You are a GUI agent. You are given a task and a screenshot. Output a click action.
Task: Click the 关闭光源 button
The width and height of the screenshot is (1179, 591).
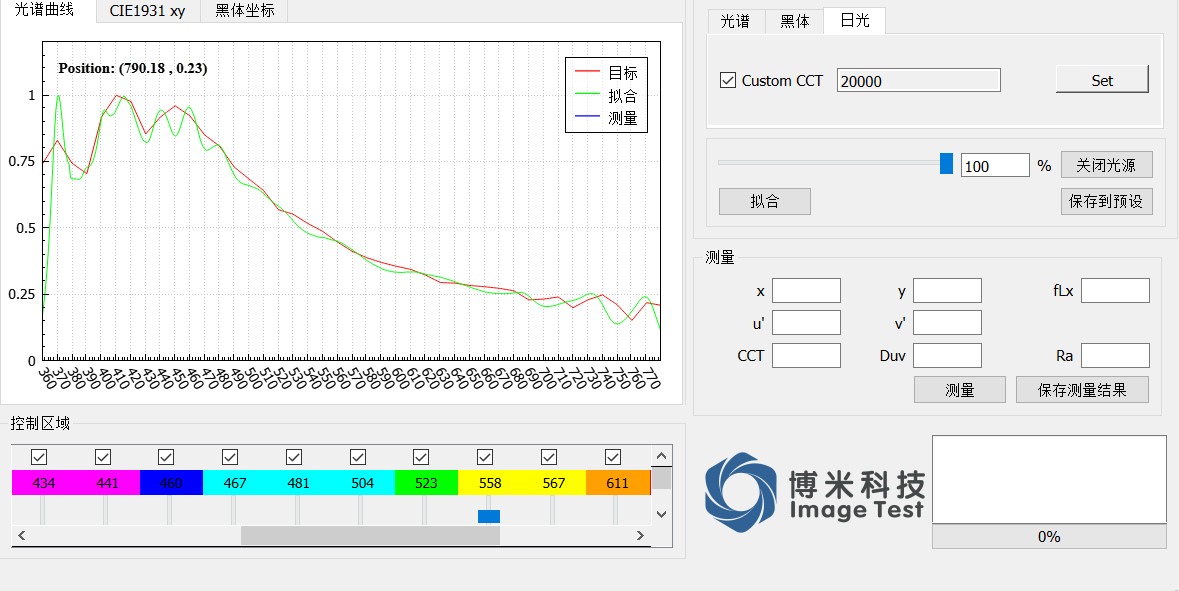click(1107, 165)
